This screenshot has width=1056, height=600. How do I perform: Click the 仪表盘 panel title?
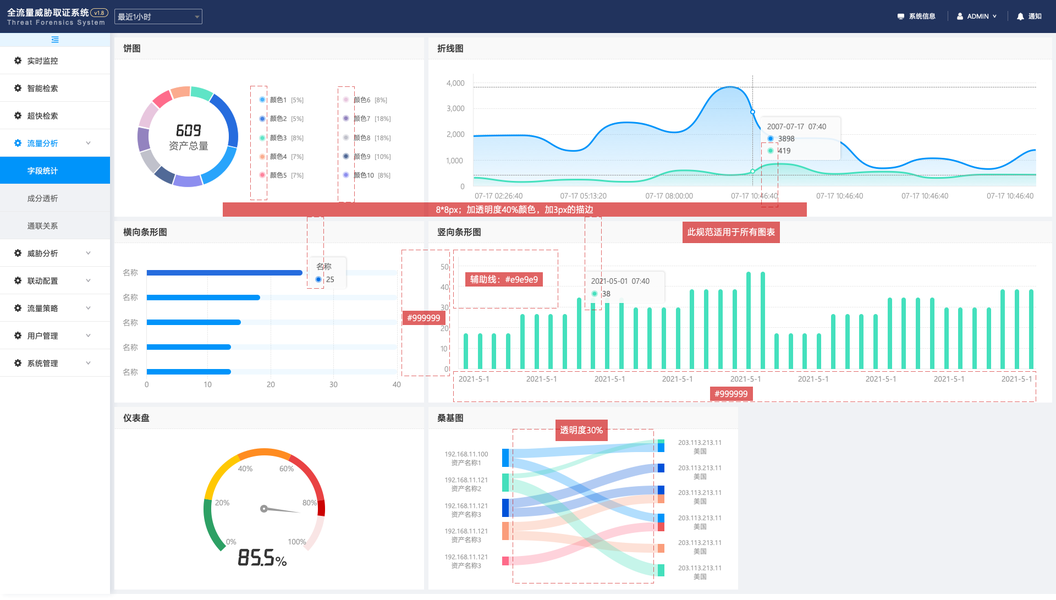(136, 418)
